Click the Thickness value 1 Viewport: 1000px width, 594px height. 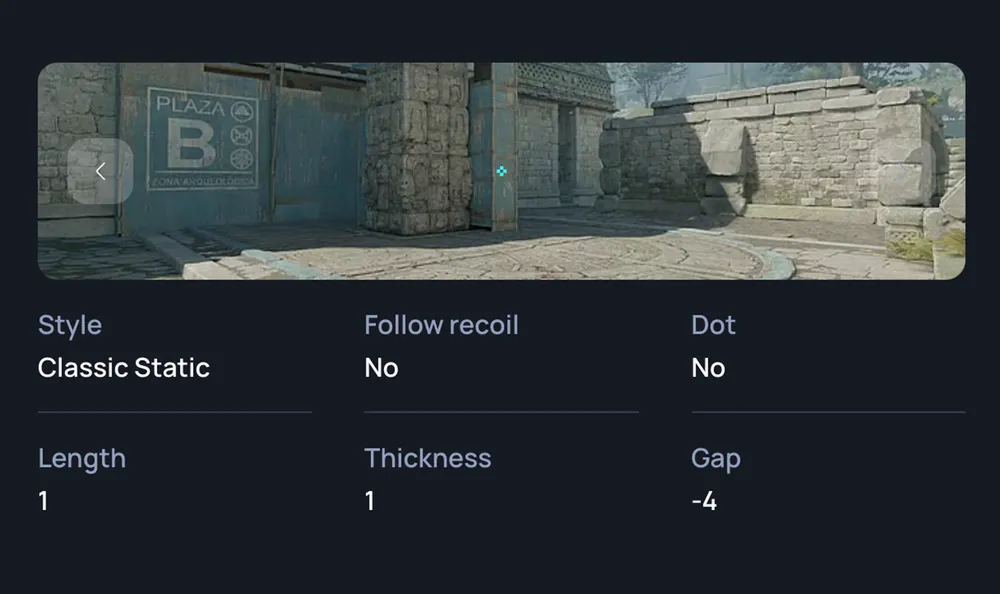(x=370, y=501)
